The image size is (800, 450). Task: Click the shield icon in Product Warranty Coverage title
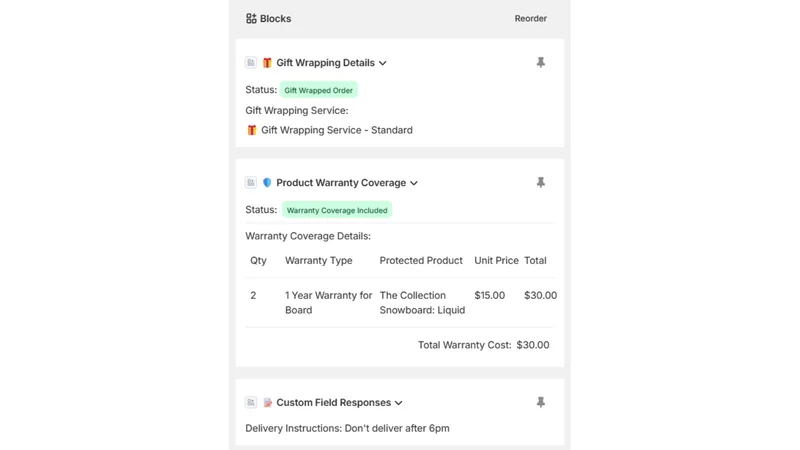[267, 183]
